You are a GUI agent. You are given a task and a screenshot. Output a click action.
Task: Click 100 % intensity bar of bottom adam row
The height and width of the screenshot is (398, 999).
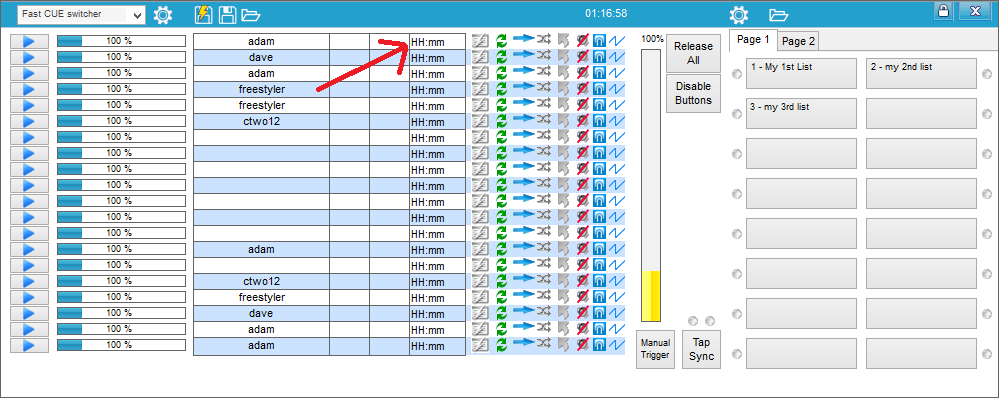pyautogui.click(x=121, y=346)
